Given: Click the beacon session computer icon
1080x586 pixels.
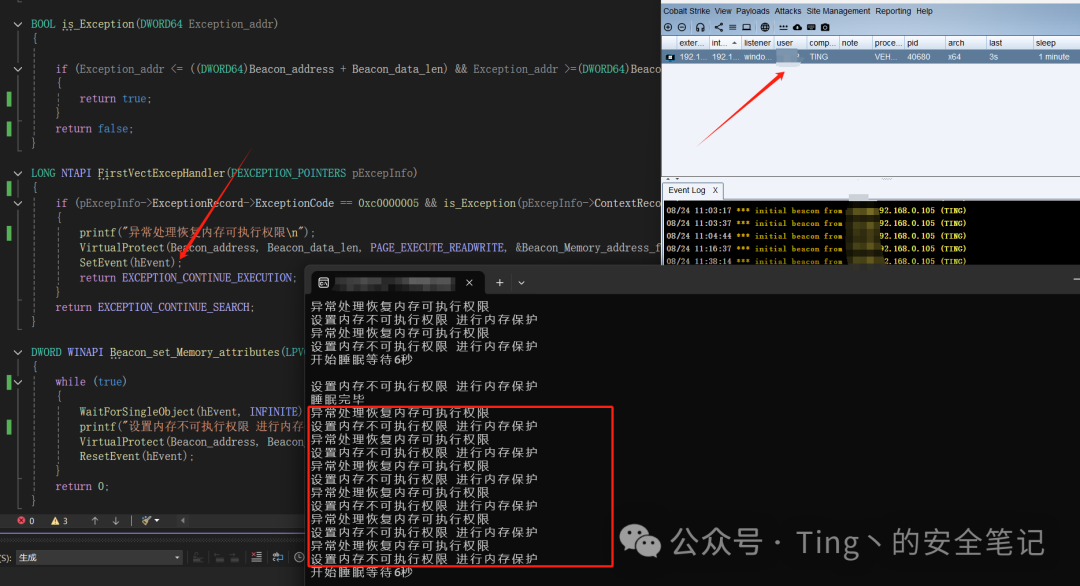Looking at the screenshot, I should (670, 57).
